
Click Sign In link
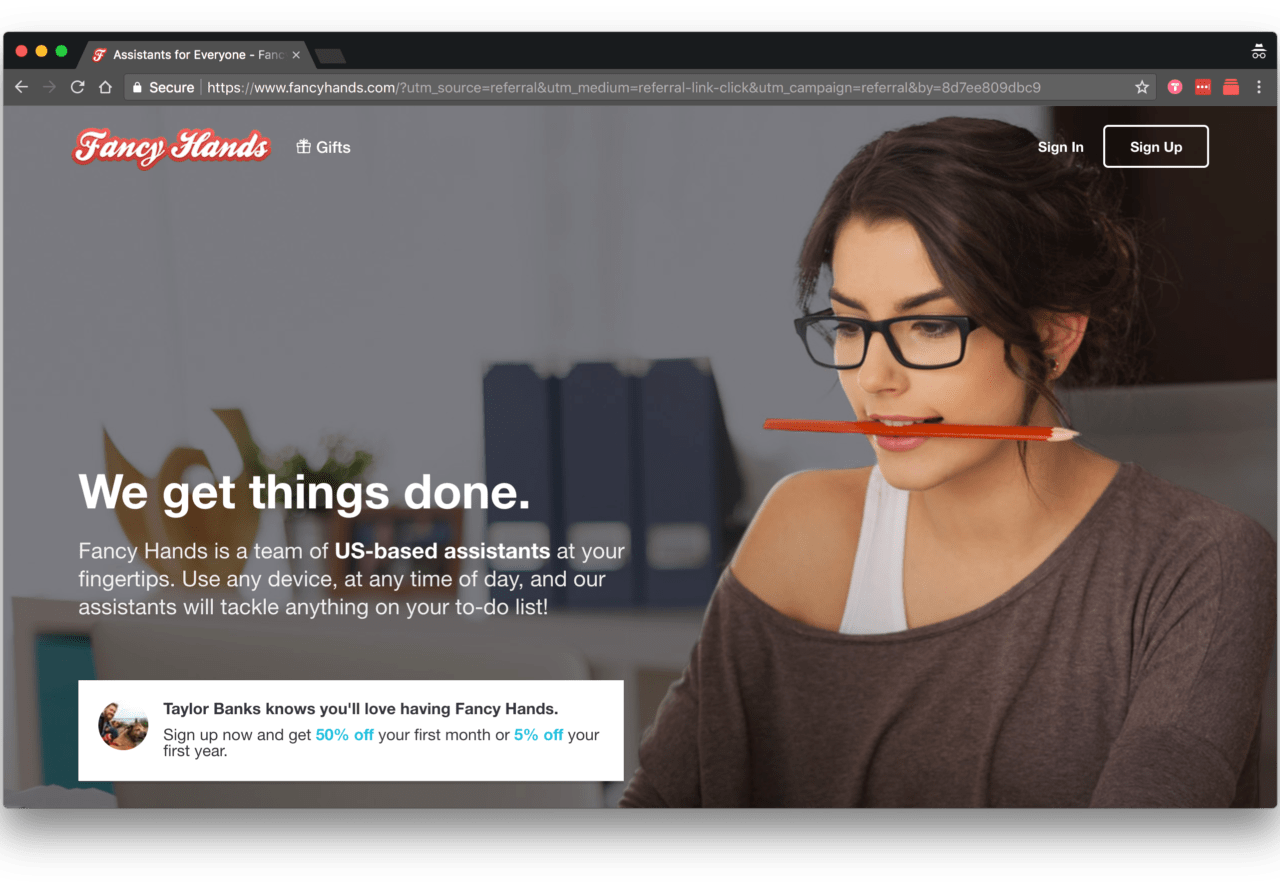tap(1060, 147)
